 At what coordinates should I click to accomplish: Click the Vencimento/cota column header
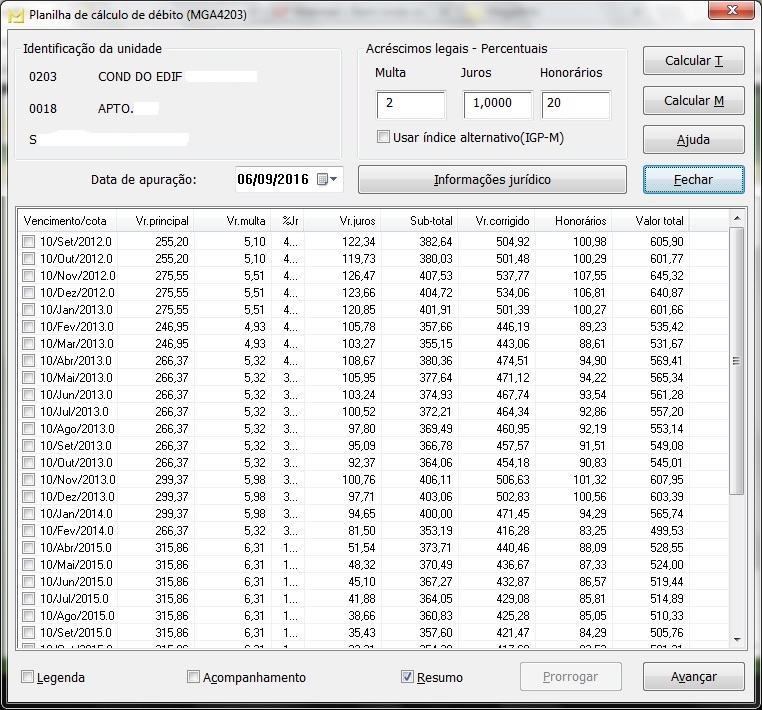(x=65, y=221)
